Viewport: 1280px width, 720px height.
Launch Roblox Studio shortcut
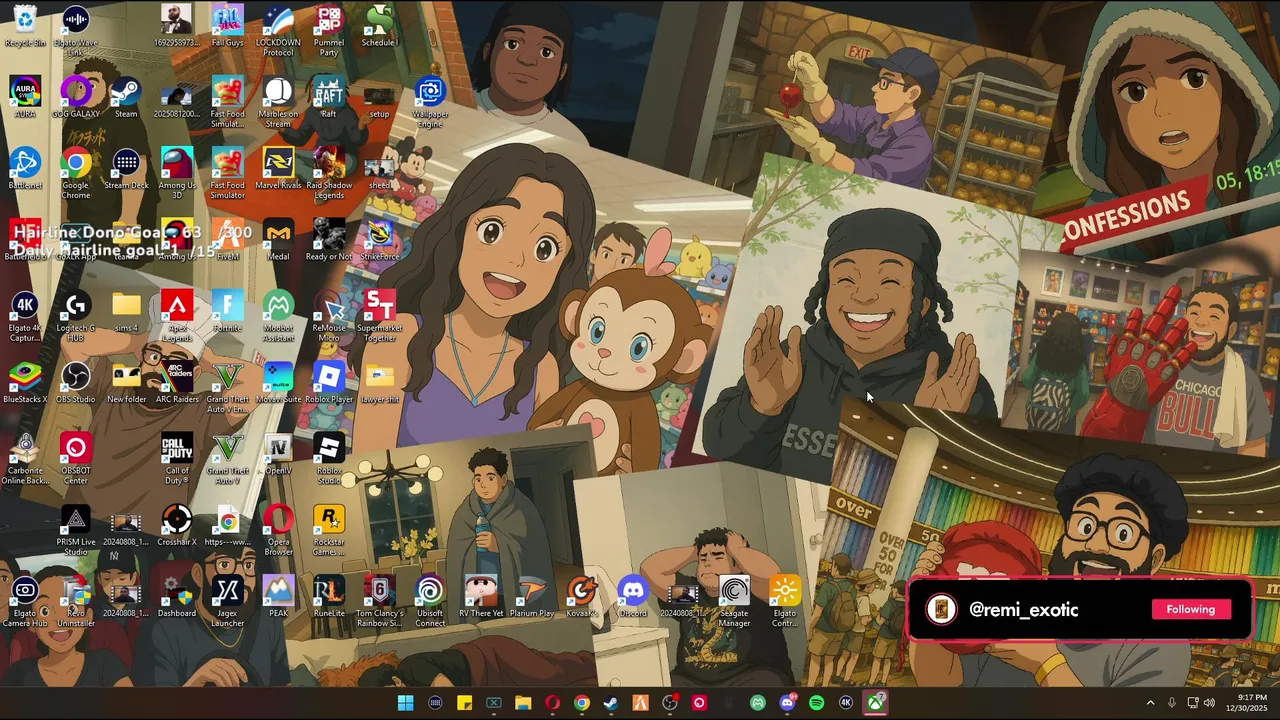(x=329, y=459)
